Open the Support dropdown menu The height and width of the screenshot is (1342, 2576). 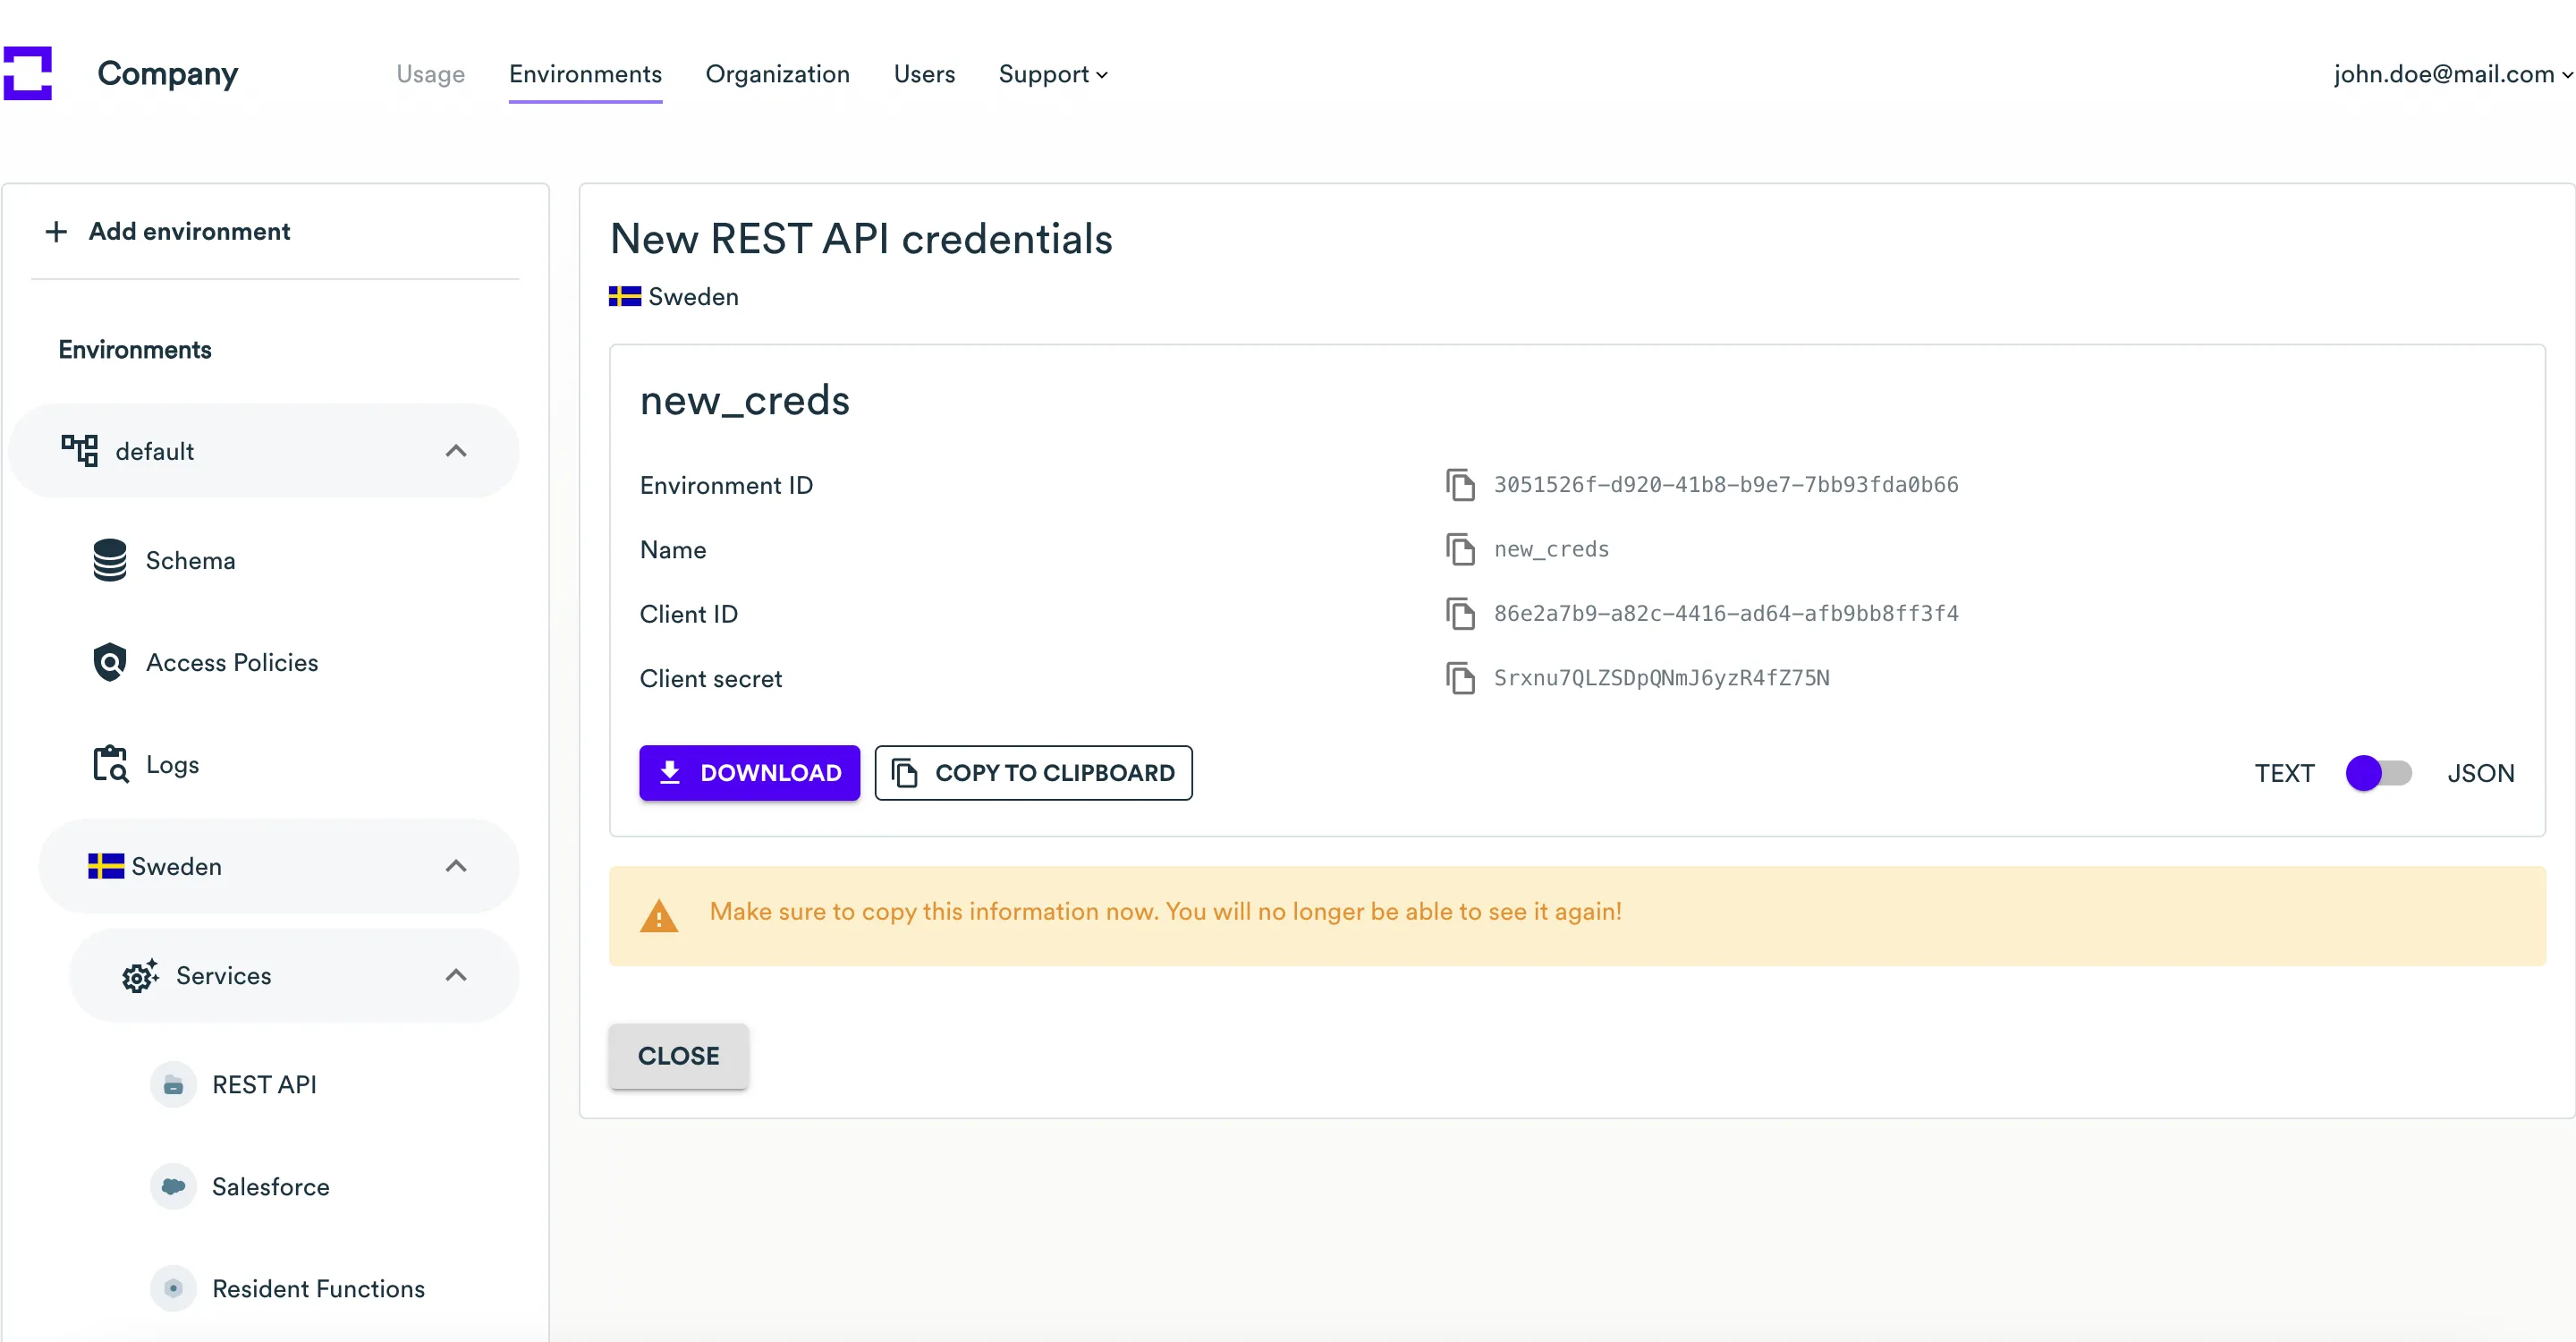tap(1052, 74)
